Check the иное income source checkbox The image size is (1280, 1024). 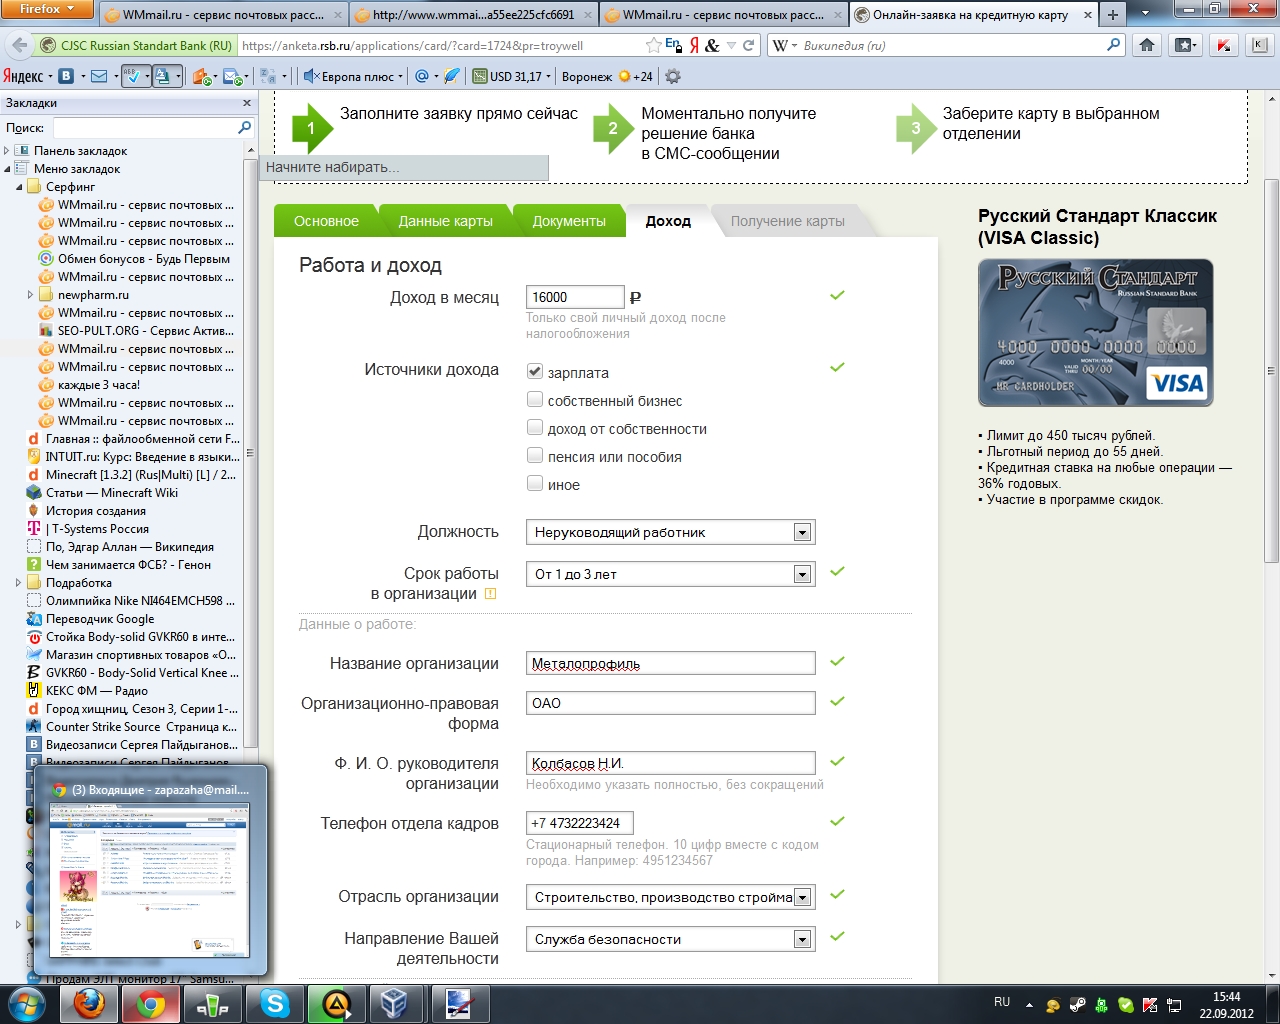535,484
